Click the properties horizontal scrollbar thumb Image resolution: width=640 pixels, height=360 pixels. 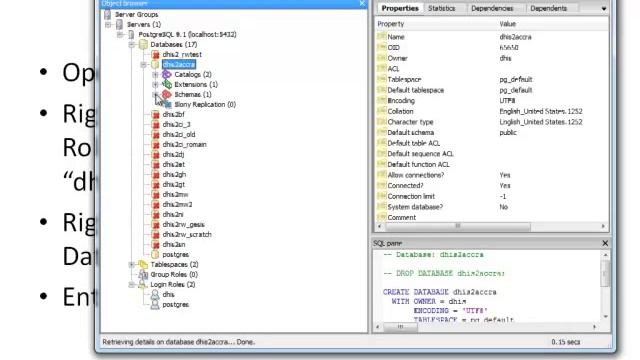click(457, 226)
